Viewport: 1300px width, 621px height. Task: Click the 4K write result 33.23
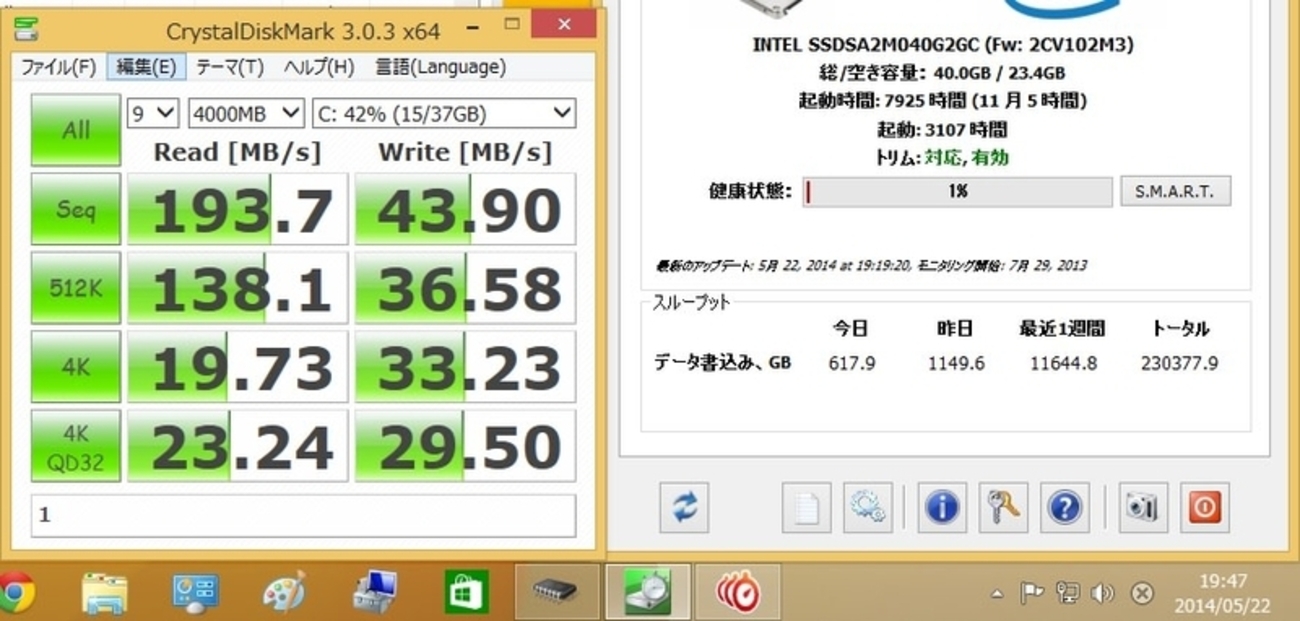(466, 367)
